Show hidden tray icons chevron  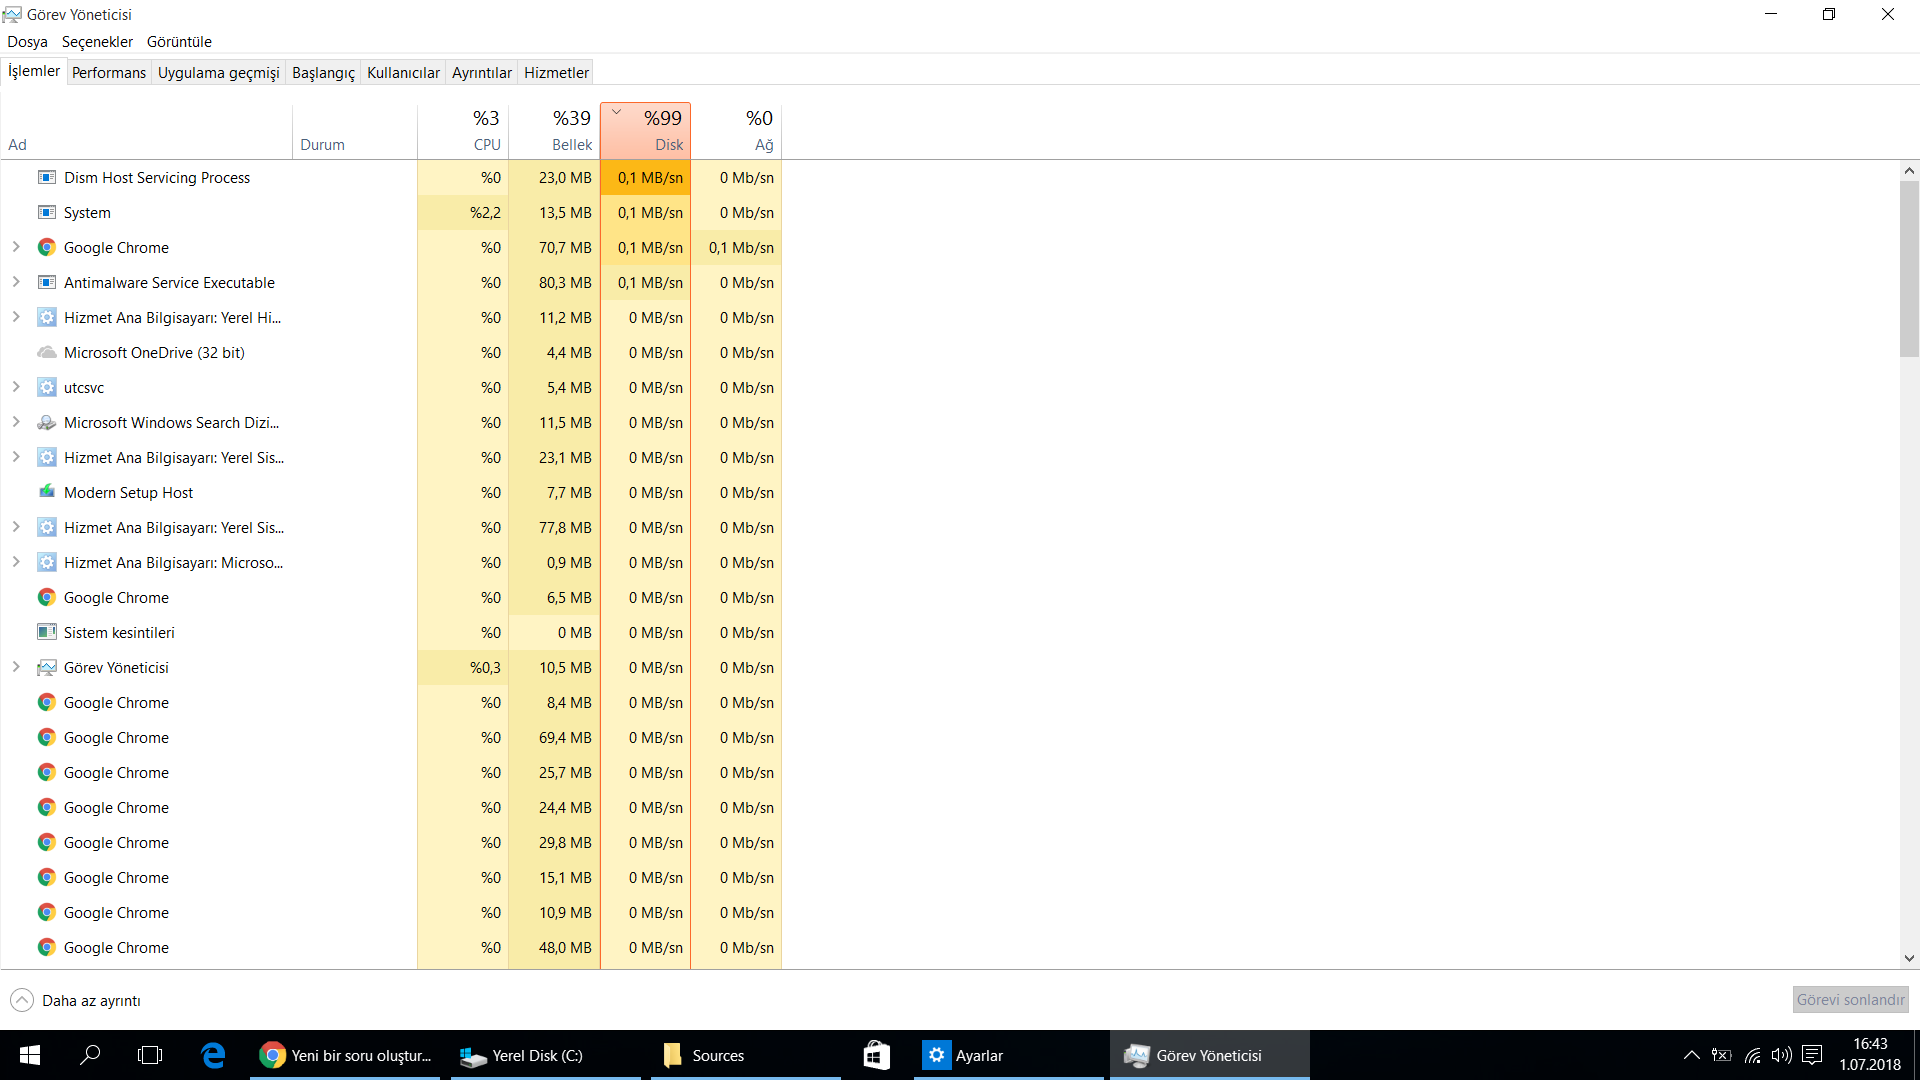[1691, 1055]
